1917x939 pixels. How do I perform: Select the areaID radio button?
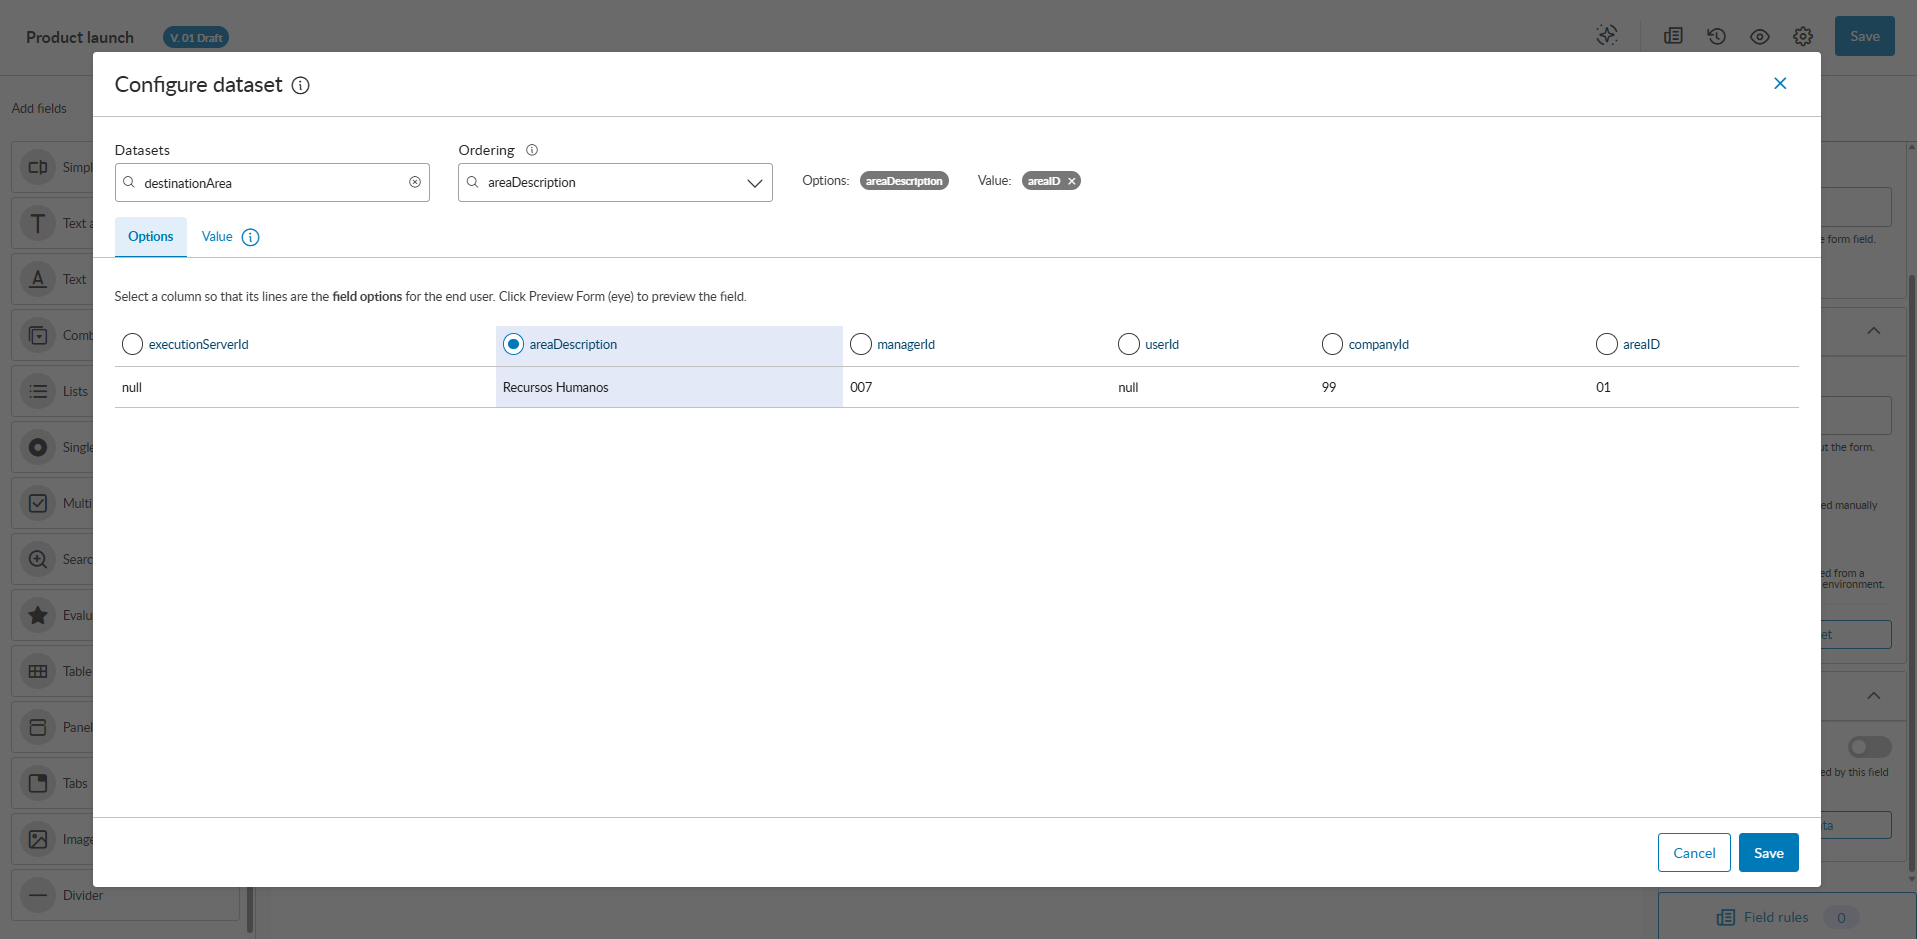(1607, 344)
